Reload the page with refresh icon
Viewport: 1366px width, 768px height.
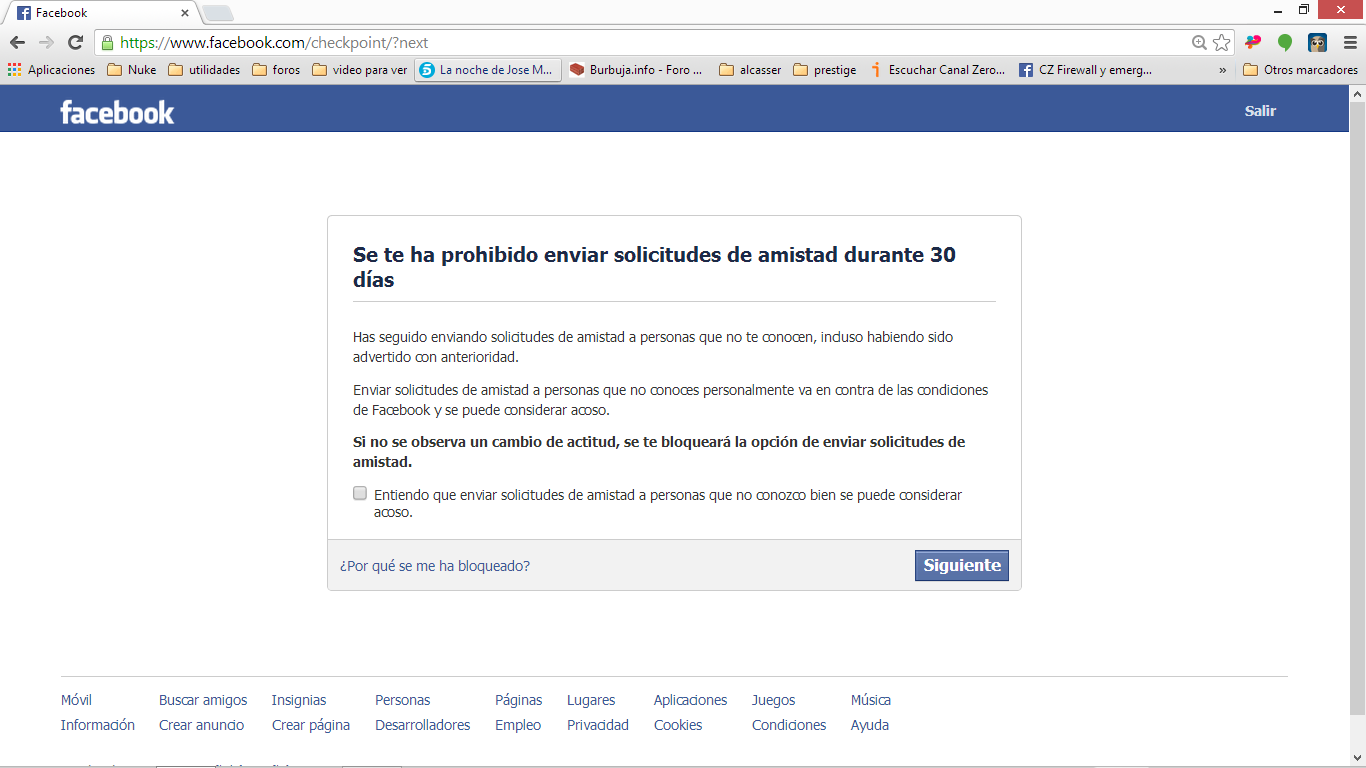point(75,43)
